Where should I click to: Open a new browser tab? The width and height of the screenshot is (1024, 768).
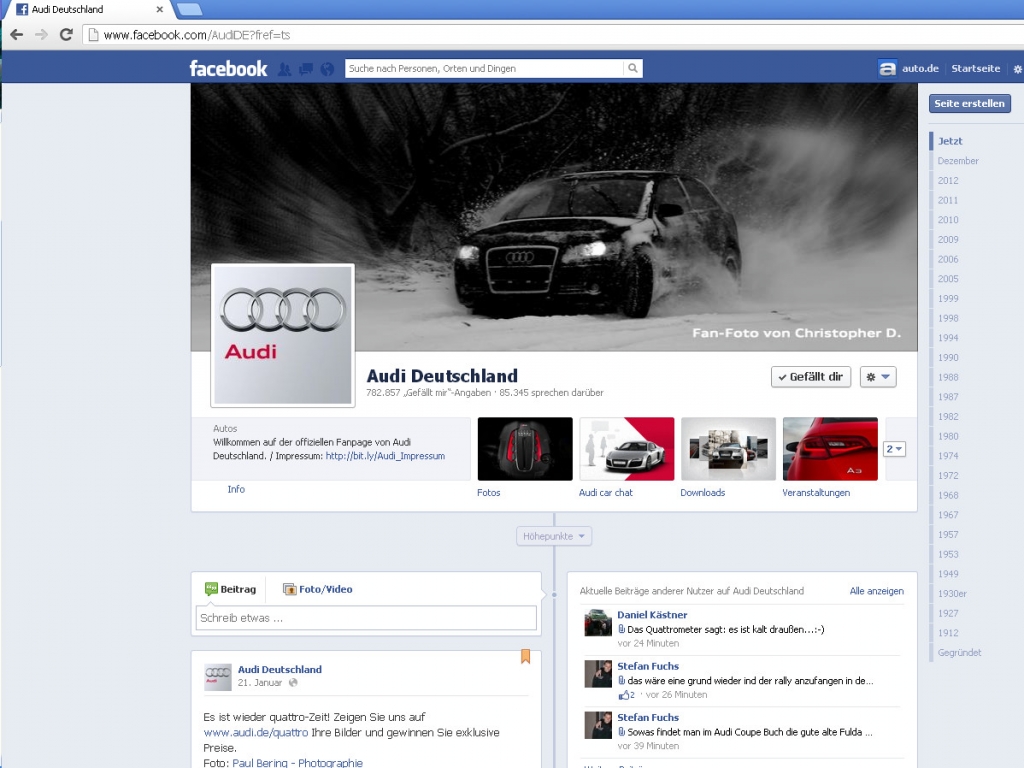point(189,9)
